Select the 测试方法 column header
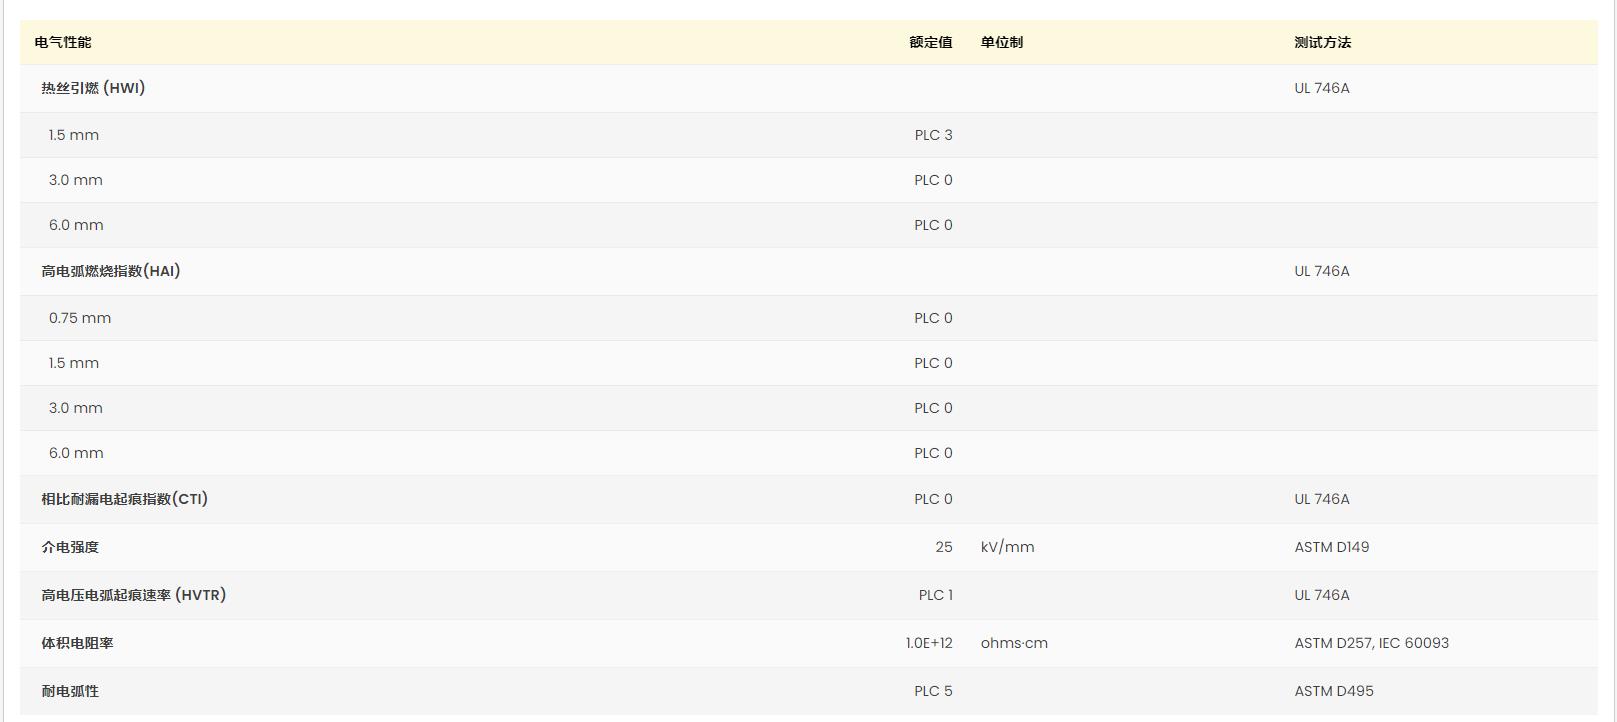The width and height of the screenshot is (1617, 722). (x=1322, y=42)
